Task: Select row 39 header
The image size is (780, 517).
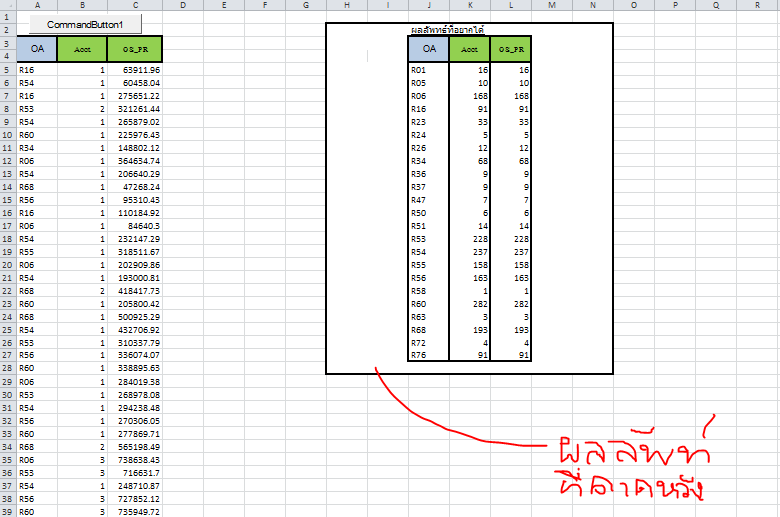Action: [8, 510]
